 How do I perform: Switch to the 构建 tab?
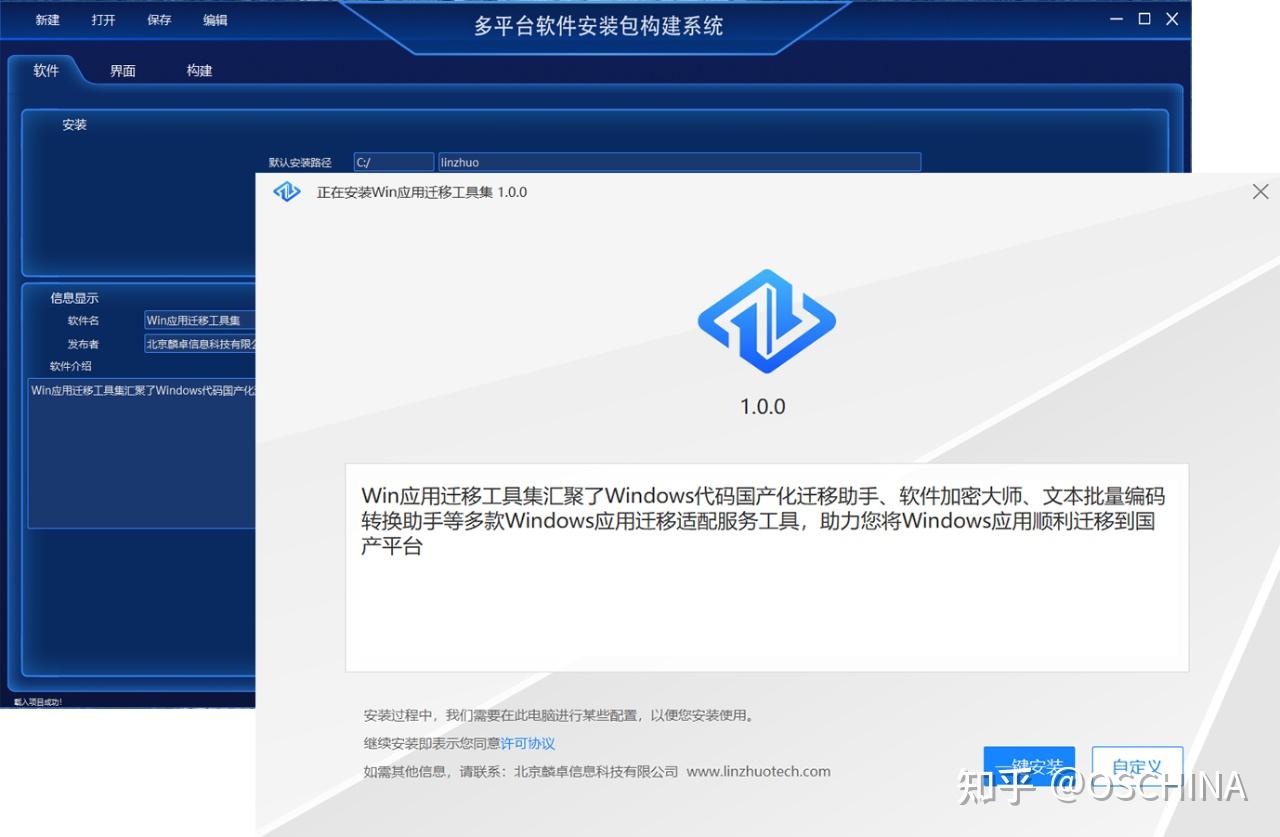[197, 70]
